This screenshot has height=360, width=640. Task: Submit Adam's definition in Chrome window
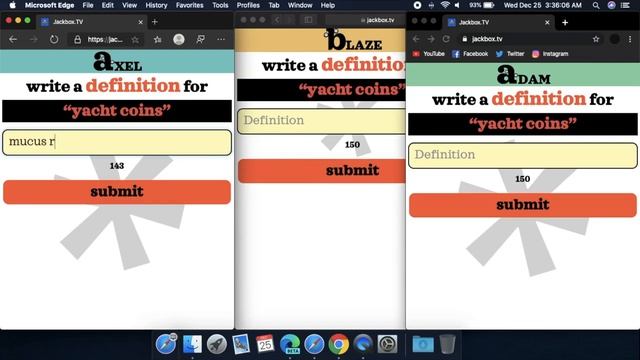[522, 205]
